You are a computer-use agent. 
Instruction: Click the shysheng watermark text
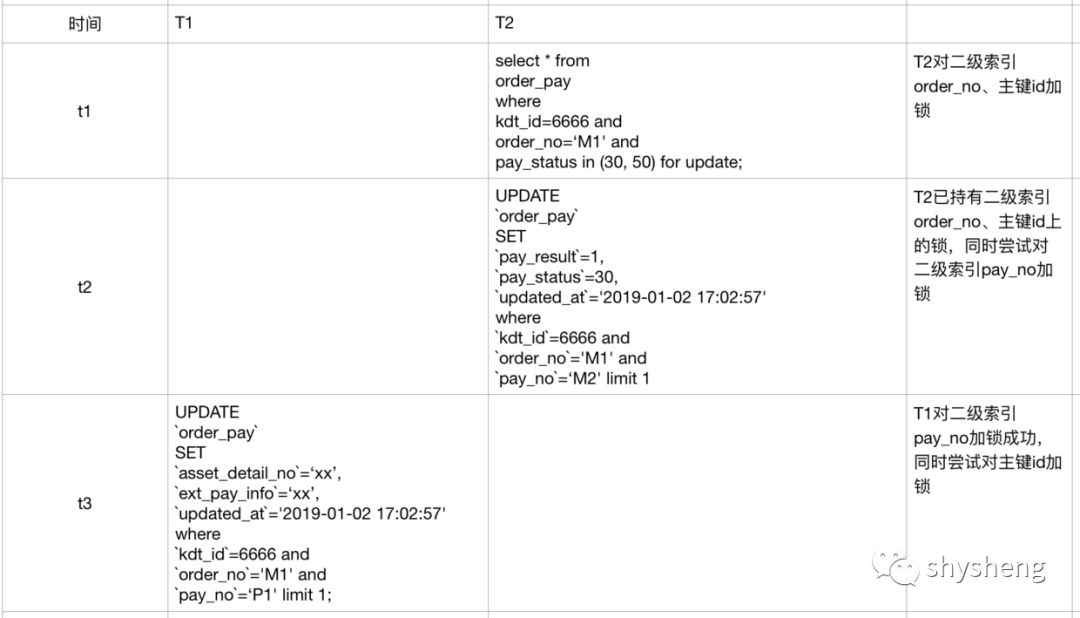pyautogui.click(x=986, y=568)
